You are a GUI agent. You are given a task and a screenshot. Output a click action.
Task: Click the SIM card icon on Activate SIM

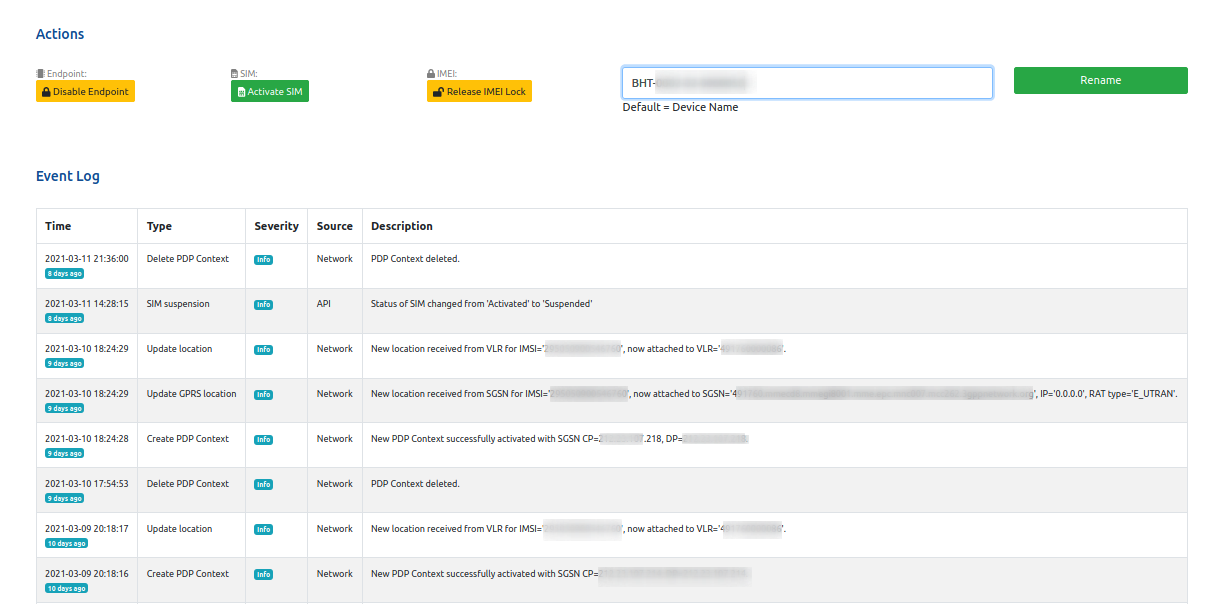pos(241,92)
